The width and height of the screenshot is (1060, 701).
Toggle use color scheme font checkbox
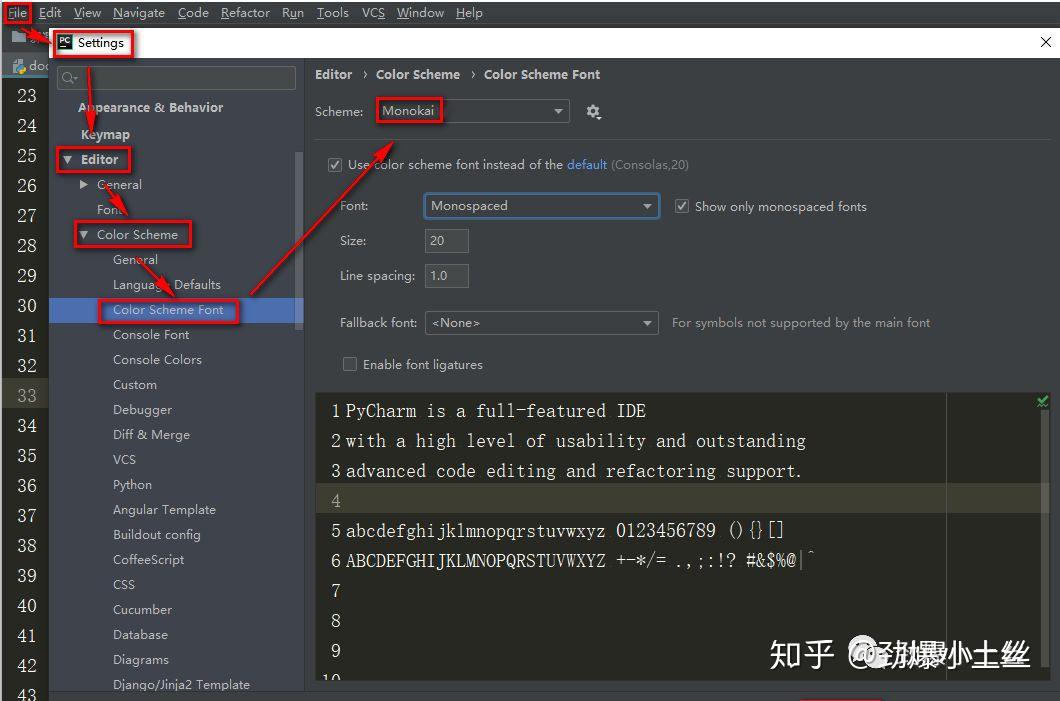pyautogui.click(x=335, y=165)
